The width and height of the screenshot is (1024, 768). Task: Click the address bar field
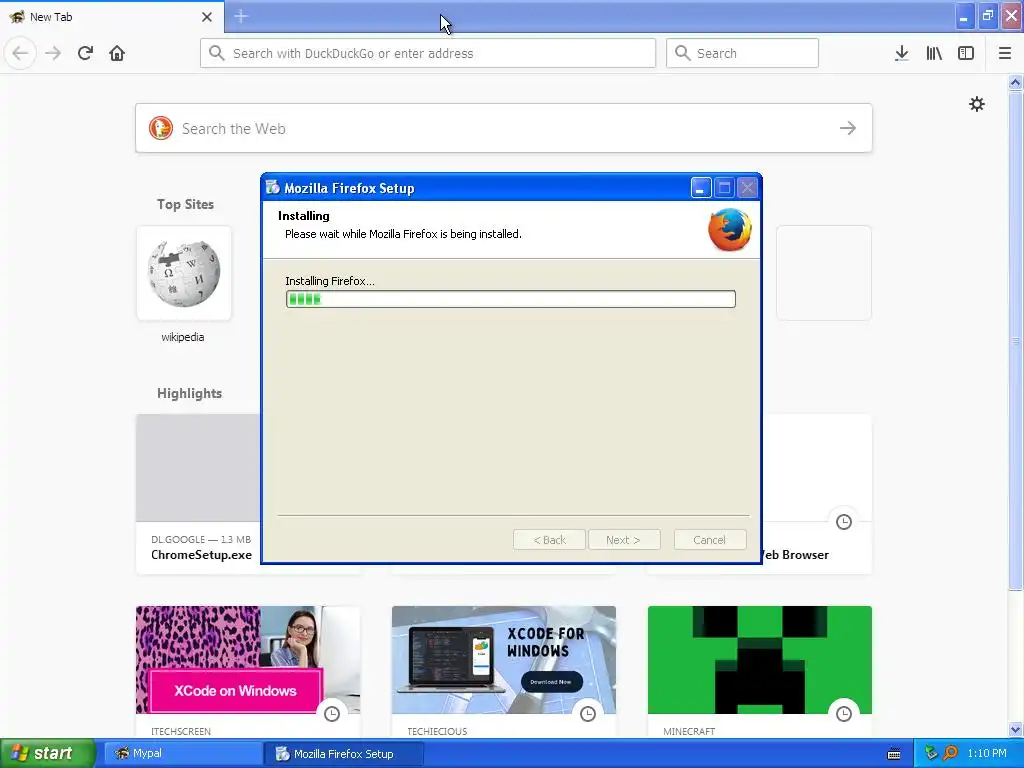pyautogui.click(x=428, y=53)
